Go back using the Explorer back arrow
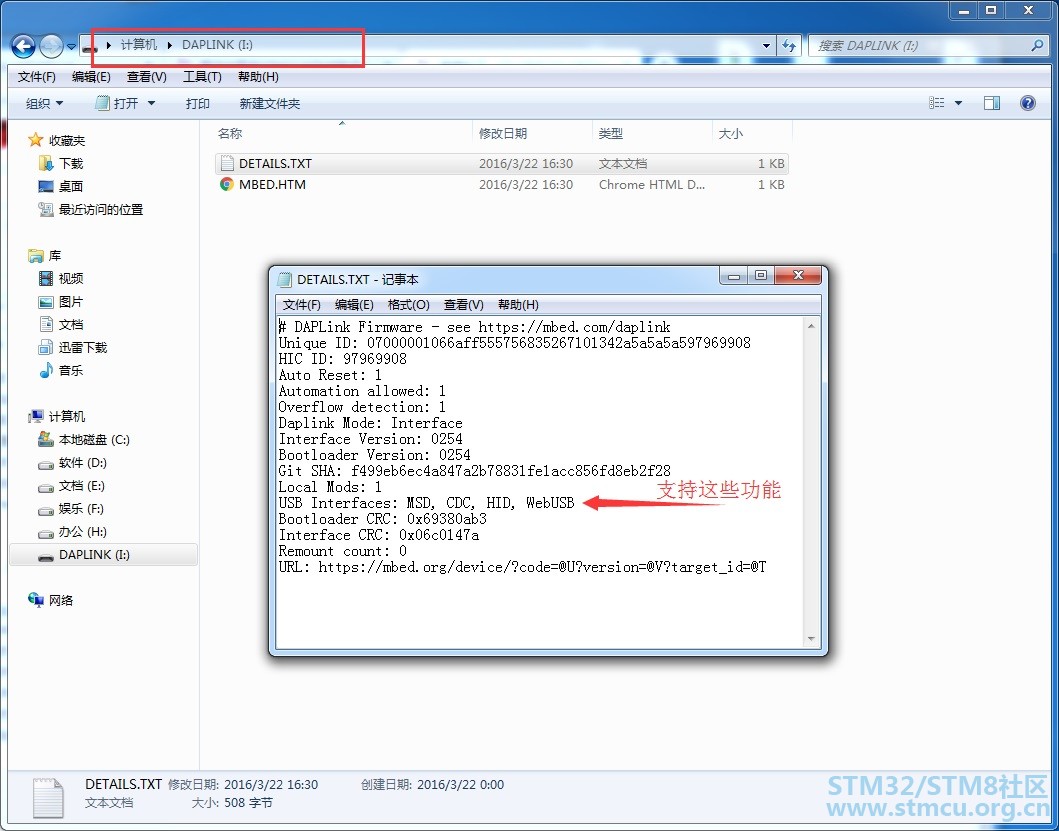 [x=24, y=47]
